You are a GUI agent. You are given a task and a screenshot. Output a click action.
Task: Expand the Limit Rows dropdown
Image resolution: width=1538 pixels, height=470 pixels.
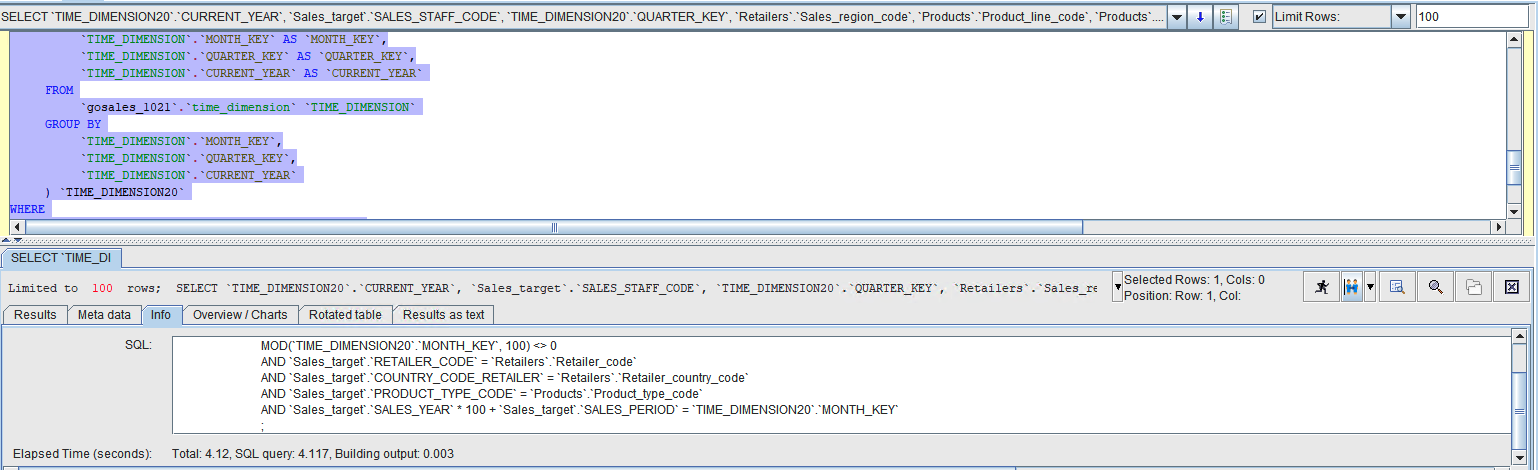click(x=1400, y=17)
